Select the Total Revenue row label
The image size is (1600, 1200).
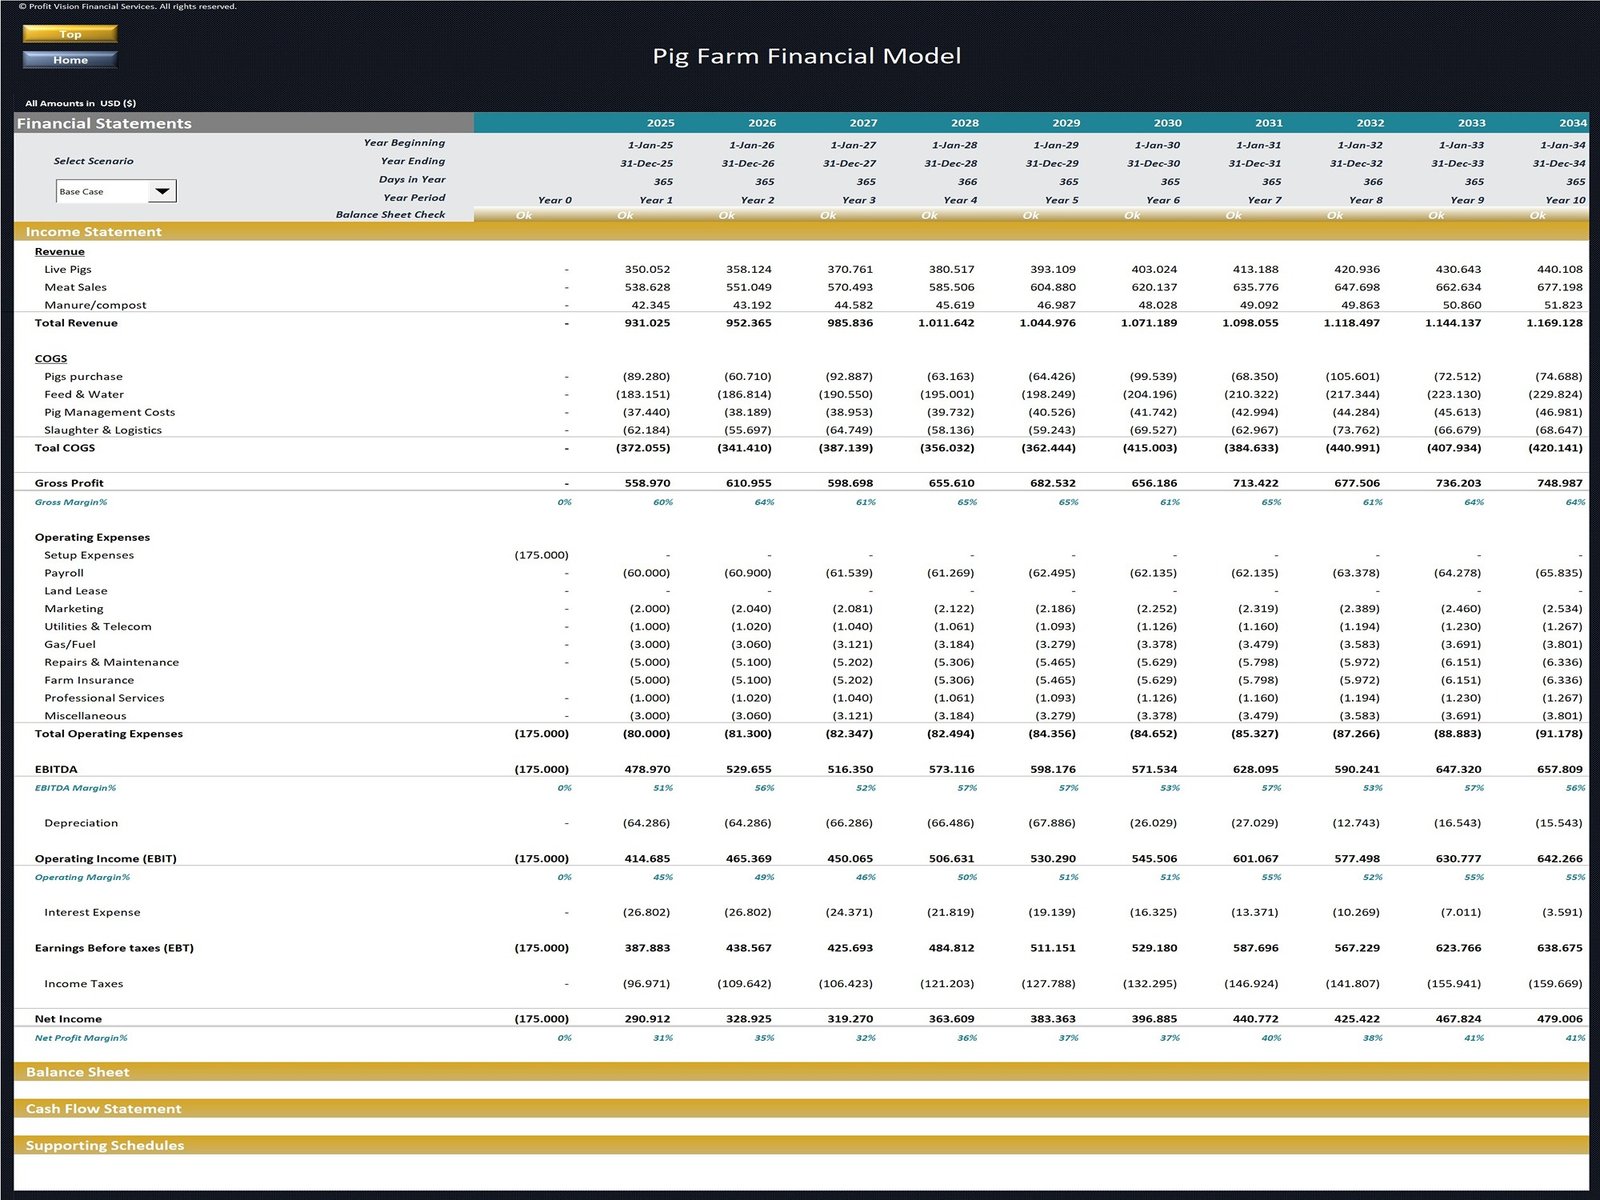click(76, 323)
